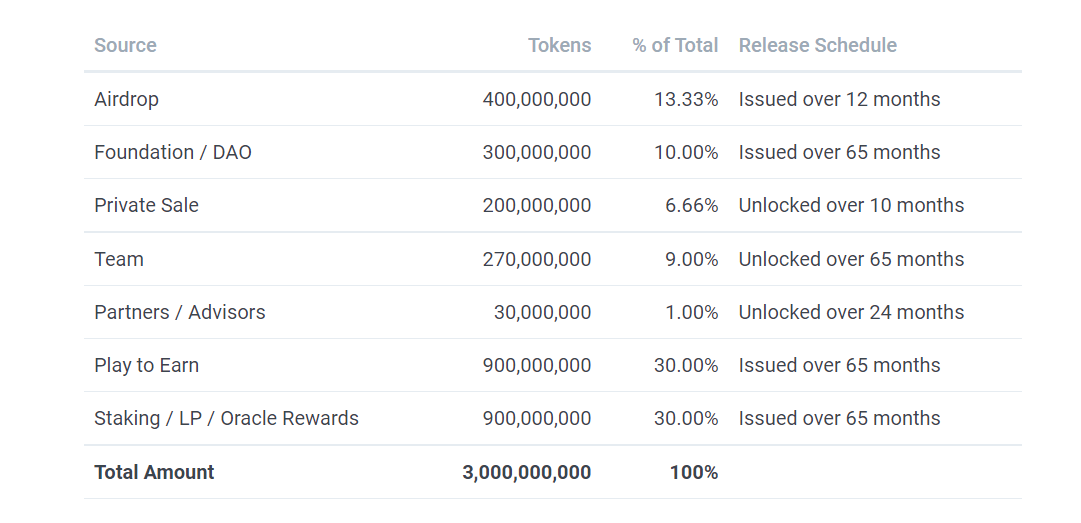Click the Source column header
Viewport: 1081px width, 523px height.
click(x=125, y=45)
